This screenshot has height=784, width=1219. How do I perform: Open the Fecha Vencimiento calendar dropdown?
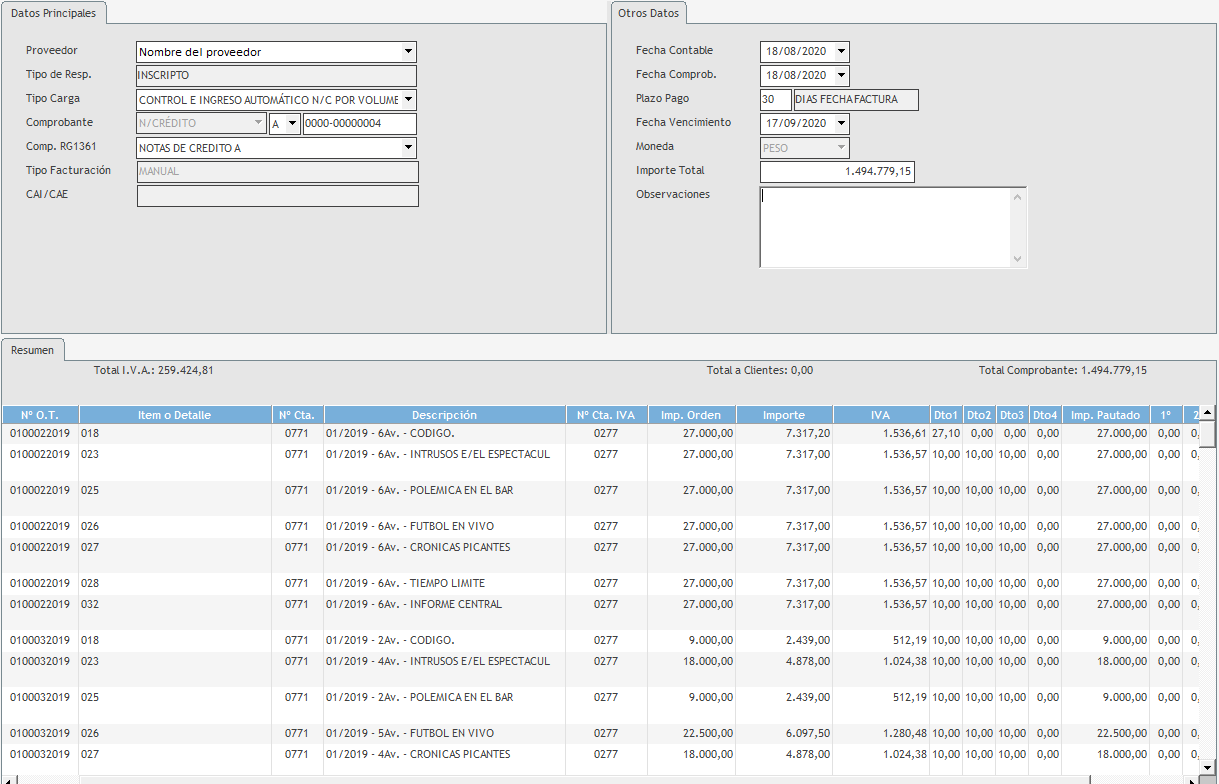point(841,124)
